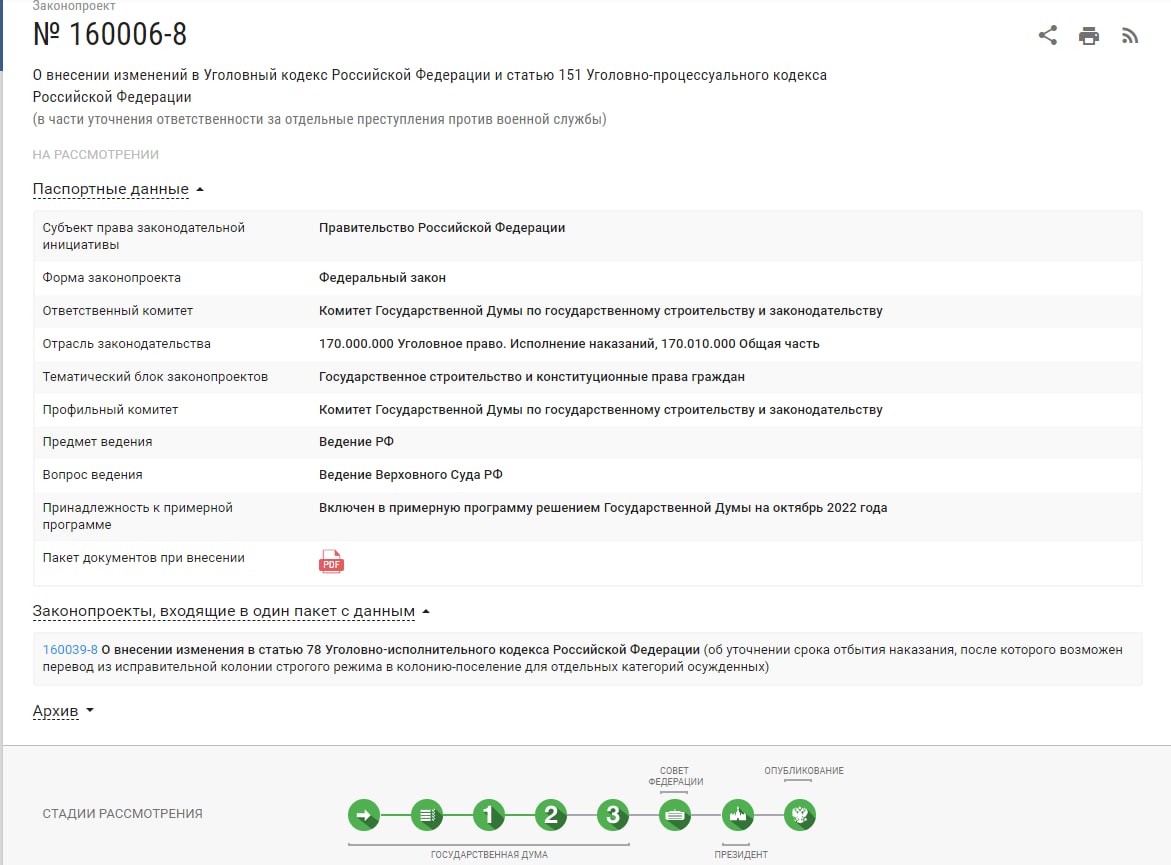Viewport: 1171px width, 865px height.
Task: Open the red PDF document package icon
Action: point(331,562)
